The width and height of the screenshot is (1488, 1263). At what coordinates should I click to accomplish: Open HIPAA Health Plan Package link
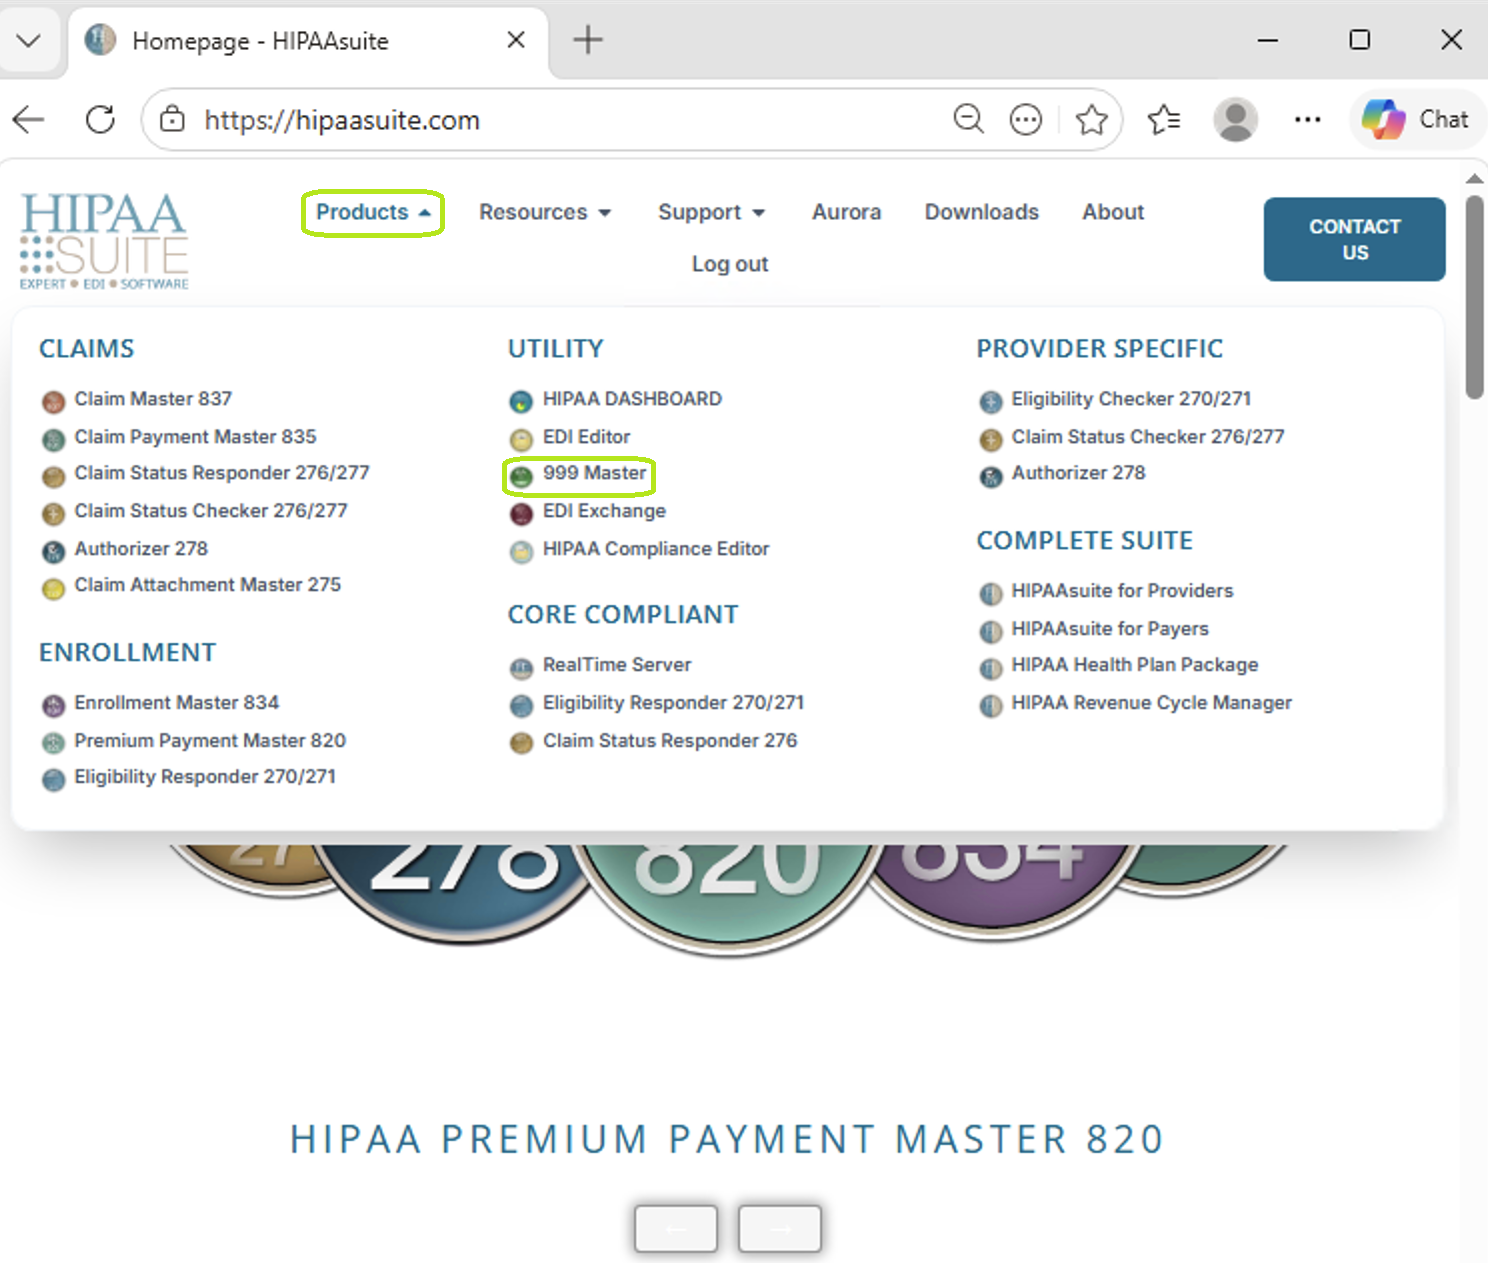(1135, 665)
